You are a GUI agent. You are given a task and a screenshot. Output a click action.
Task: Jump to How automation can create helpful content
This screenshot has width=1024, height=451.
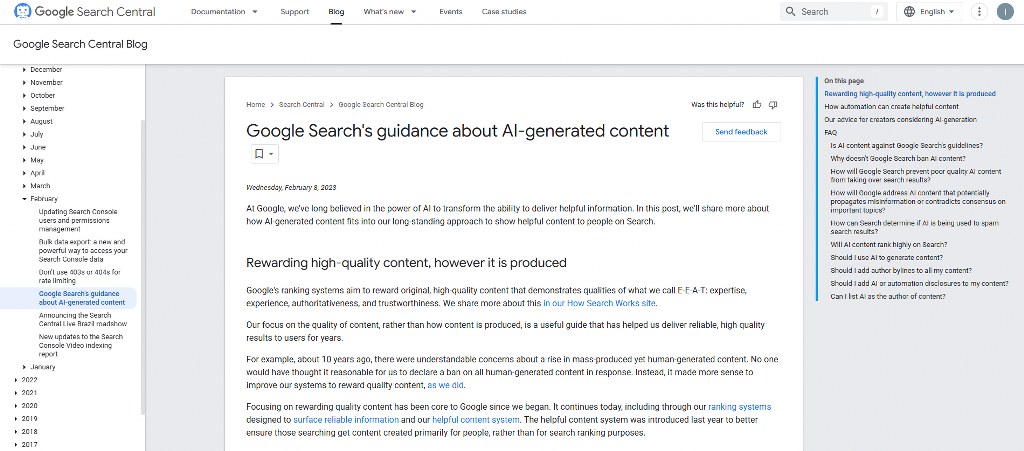[x=891, y=106]
